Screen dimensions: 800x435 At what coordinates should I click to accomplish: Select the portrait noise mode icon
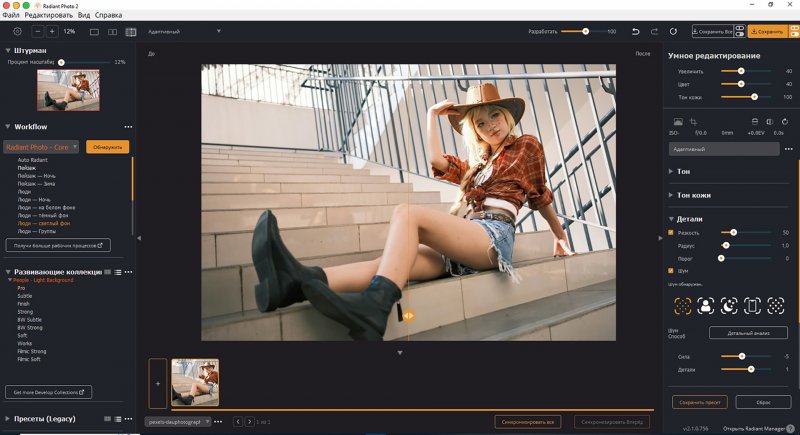tap(706, 306)
